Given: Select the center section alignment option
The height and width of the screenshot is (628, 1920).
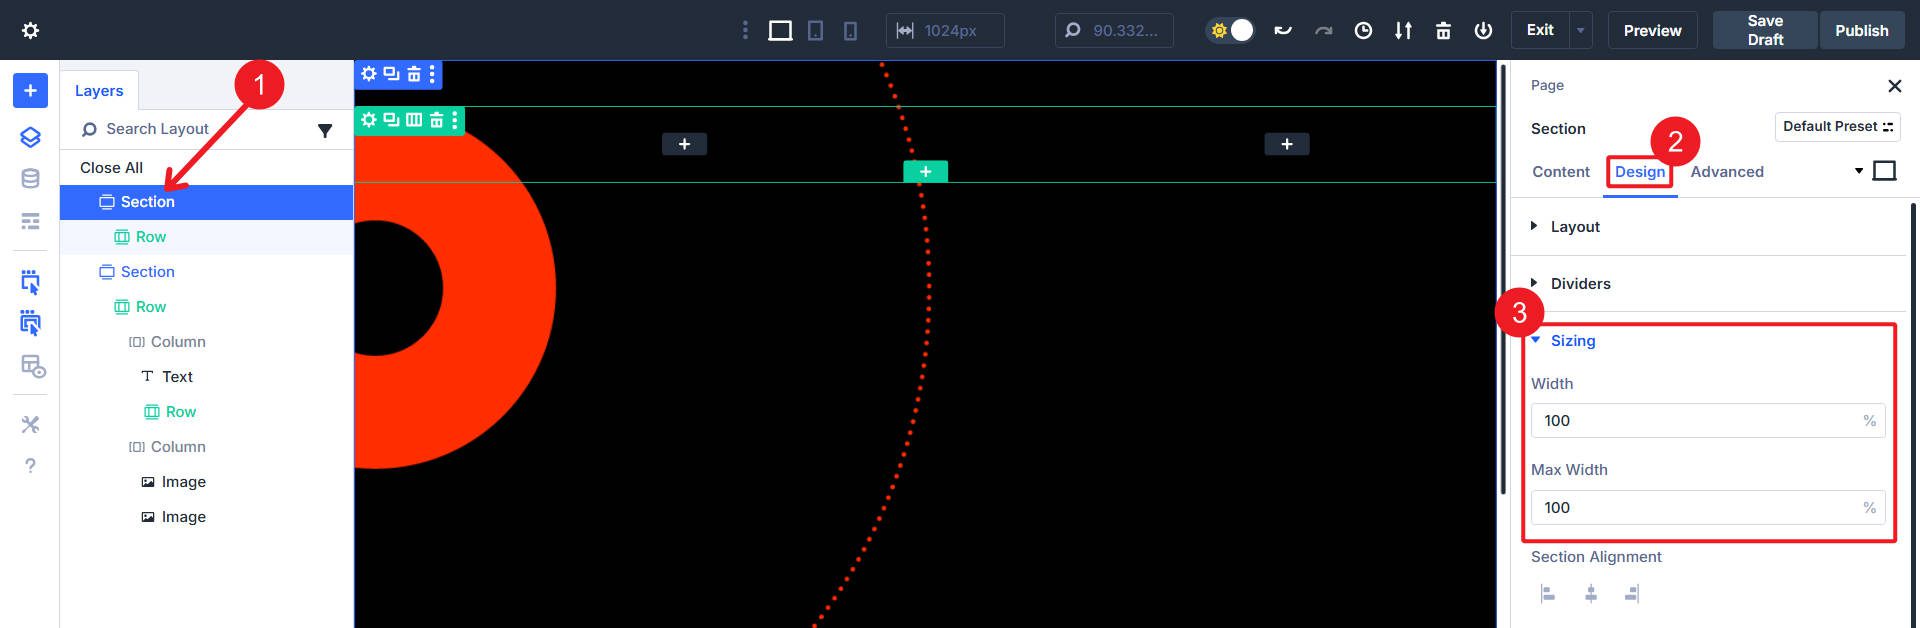Looking at the screenshot, I should pos(1590,594).
